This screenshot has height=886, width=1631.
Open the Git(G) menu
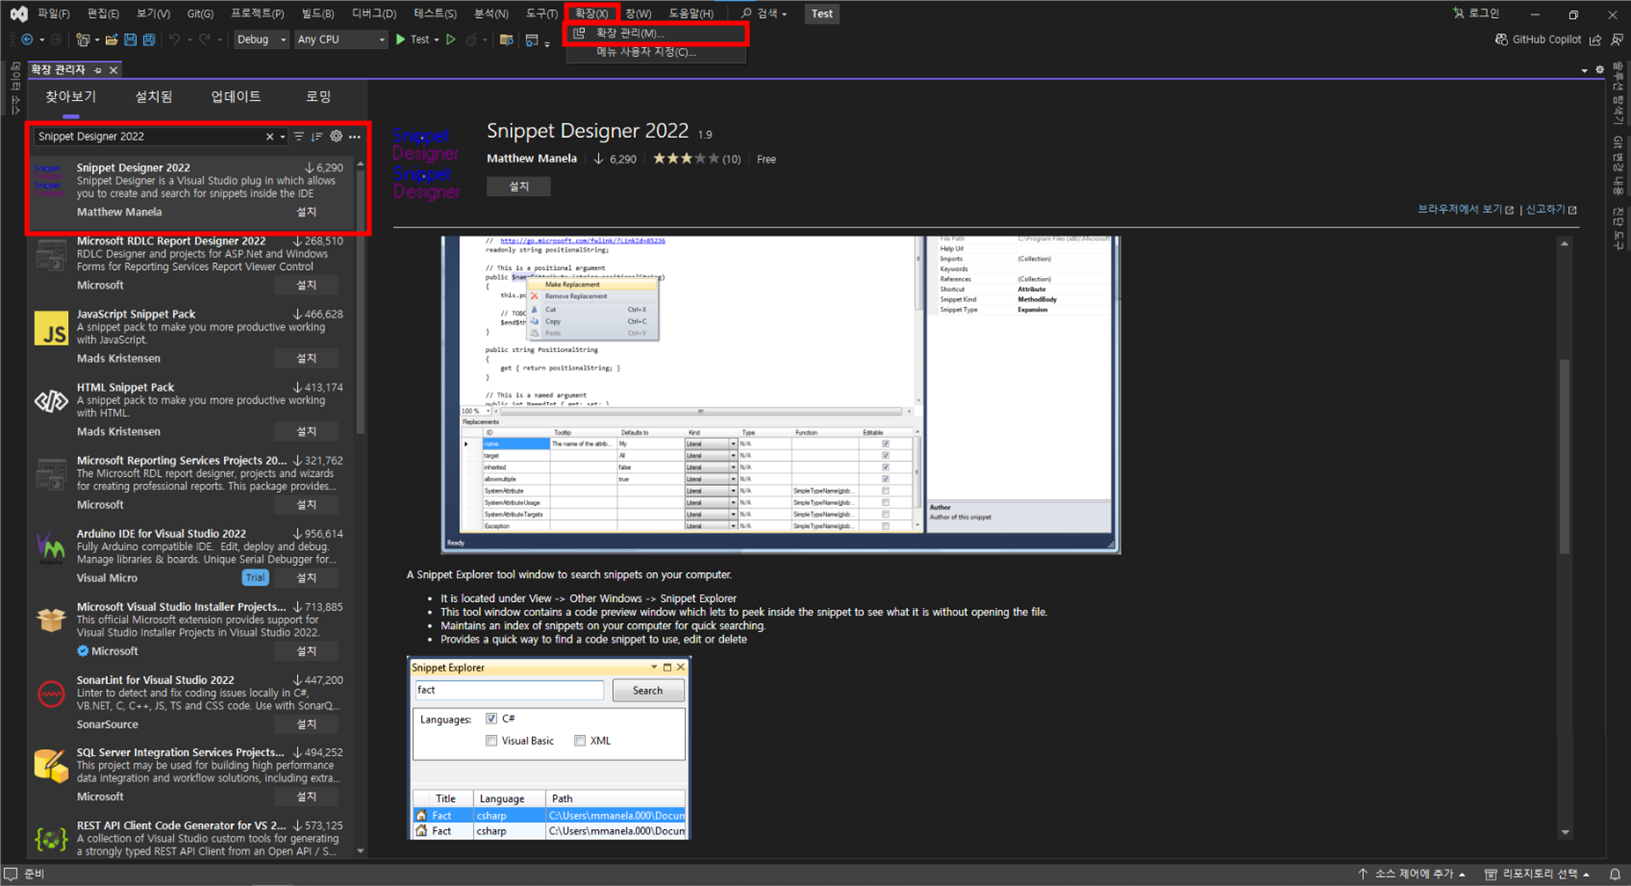(x=200, y=14)
